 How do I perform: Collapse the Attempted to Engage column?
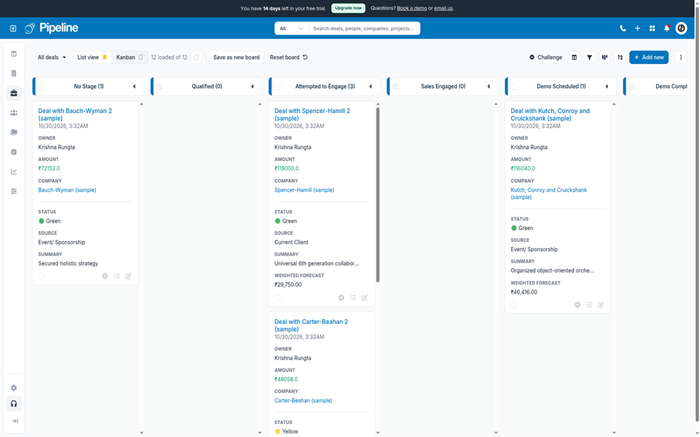click(x=371, y=87)
